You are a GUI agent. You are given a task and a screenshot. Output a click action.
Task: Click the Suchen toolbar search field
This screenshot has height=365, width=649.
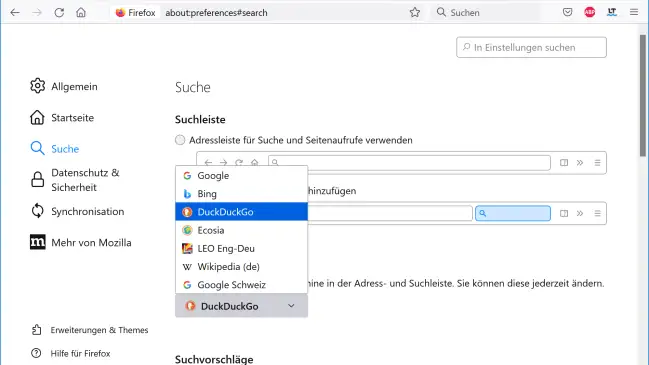tap(486, 12)
